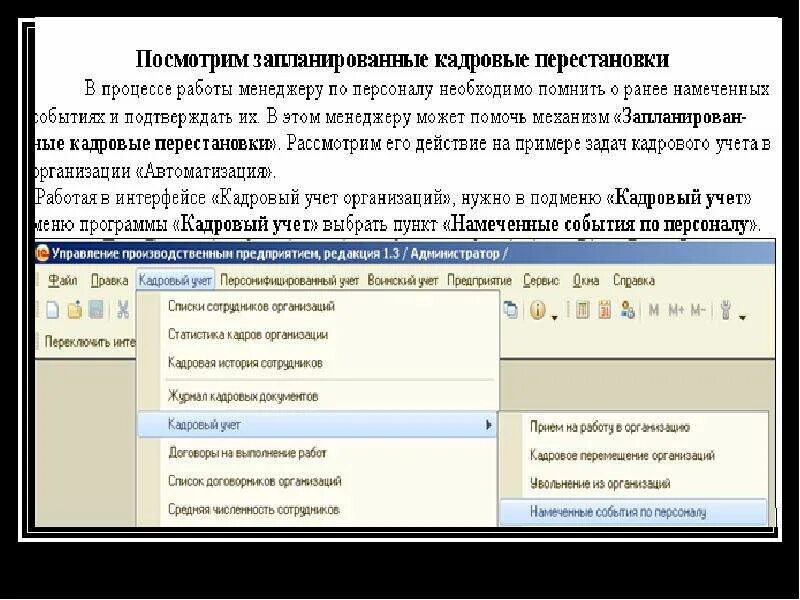Select Журнал кадровых документов
Screen dimensions: 800x600
tap(317, 396)
